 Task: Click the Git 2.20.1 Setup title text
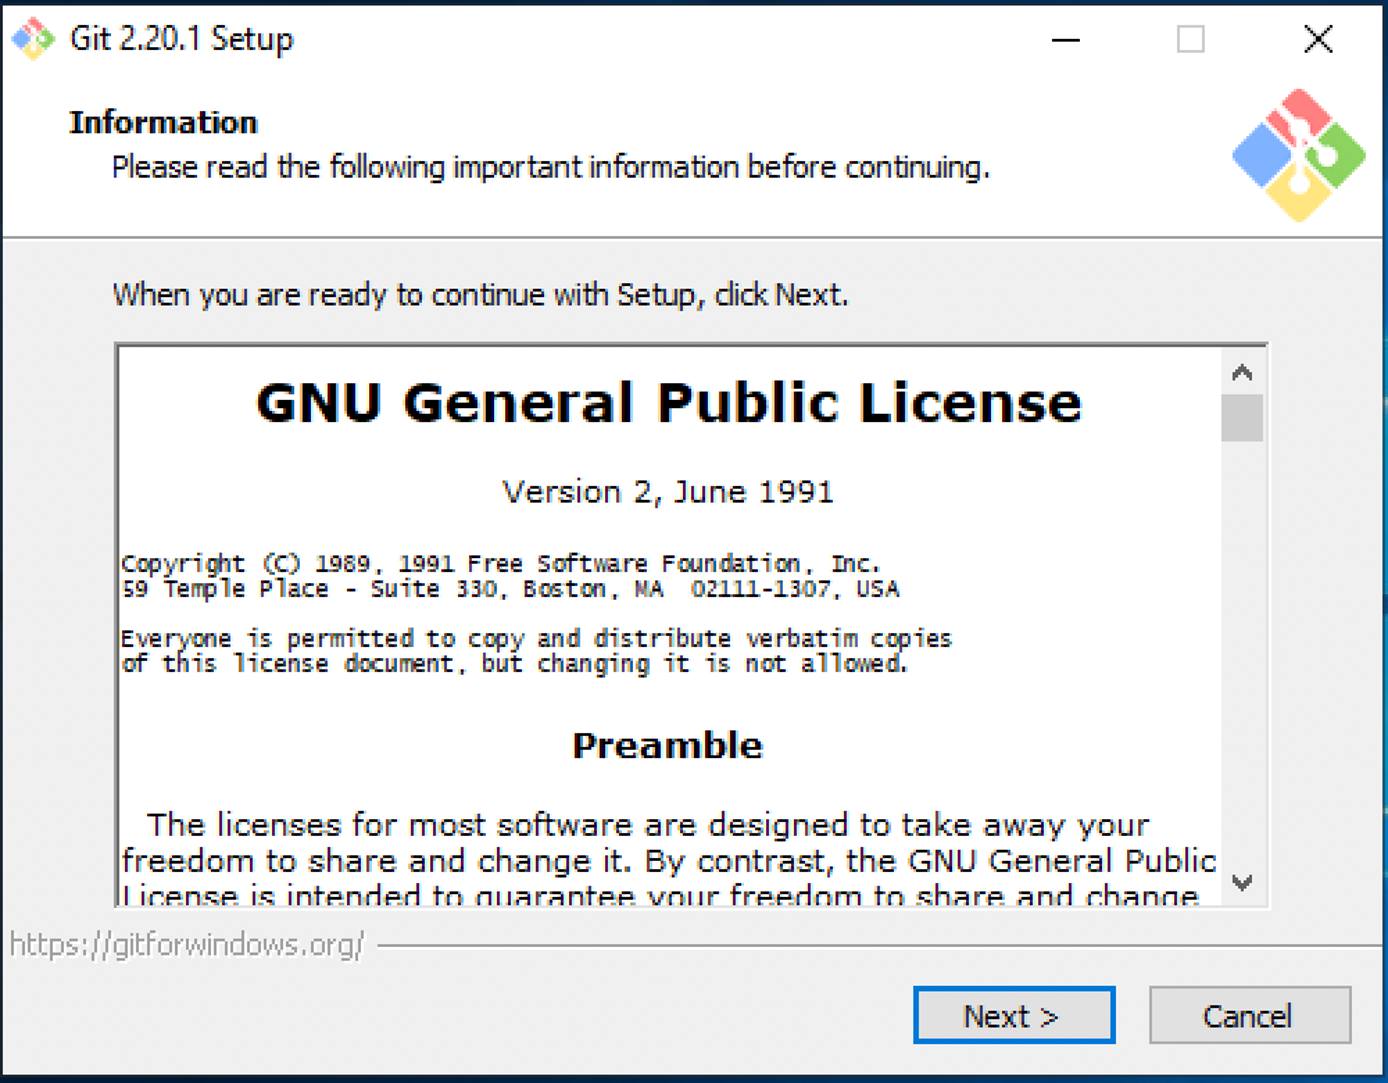[x=181, y=39]
